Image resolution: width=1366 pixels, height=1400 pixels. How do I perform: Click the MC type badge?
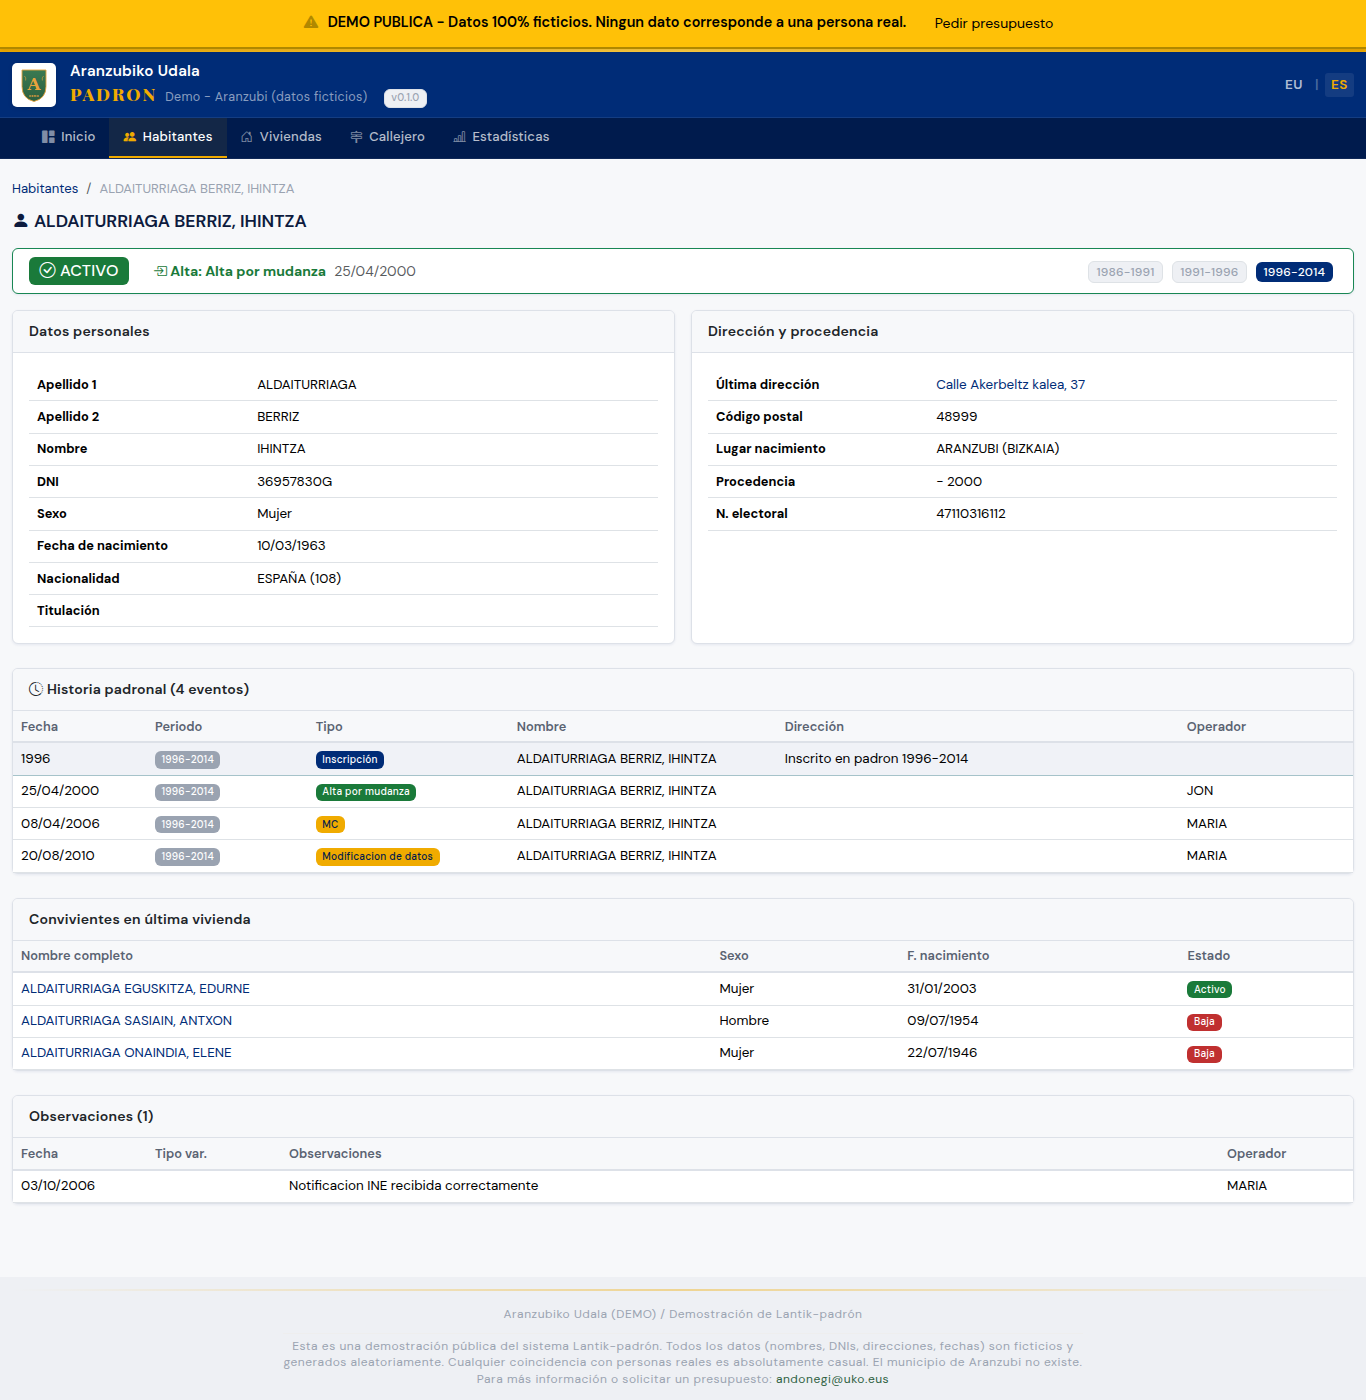[330, 824]
